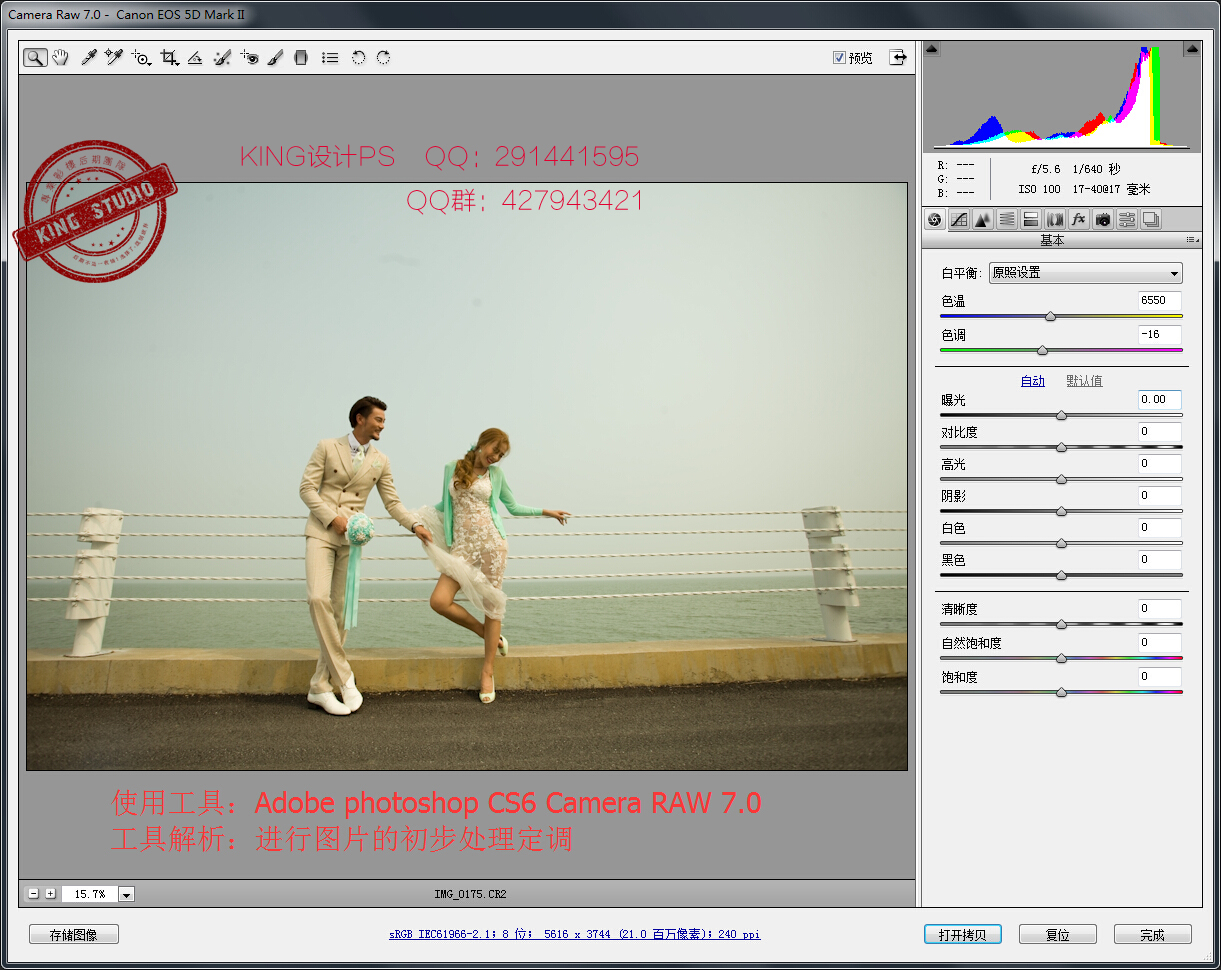The height and width of the screenshot is (970, 1221).
Task: Focus the 黑色 blacks value field
Action: [x=1159, y=559]
